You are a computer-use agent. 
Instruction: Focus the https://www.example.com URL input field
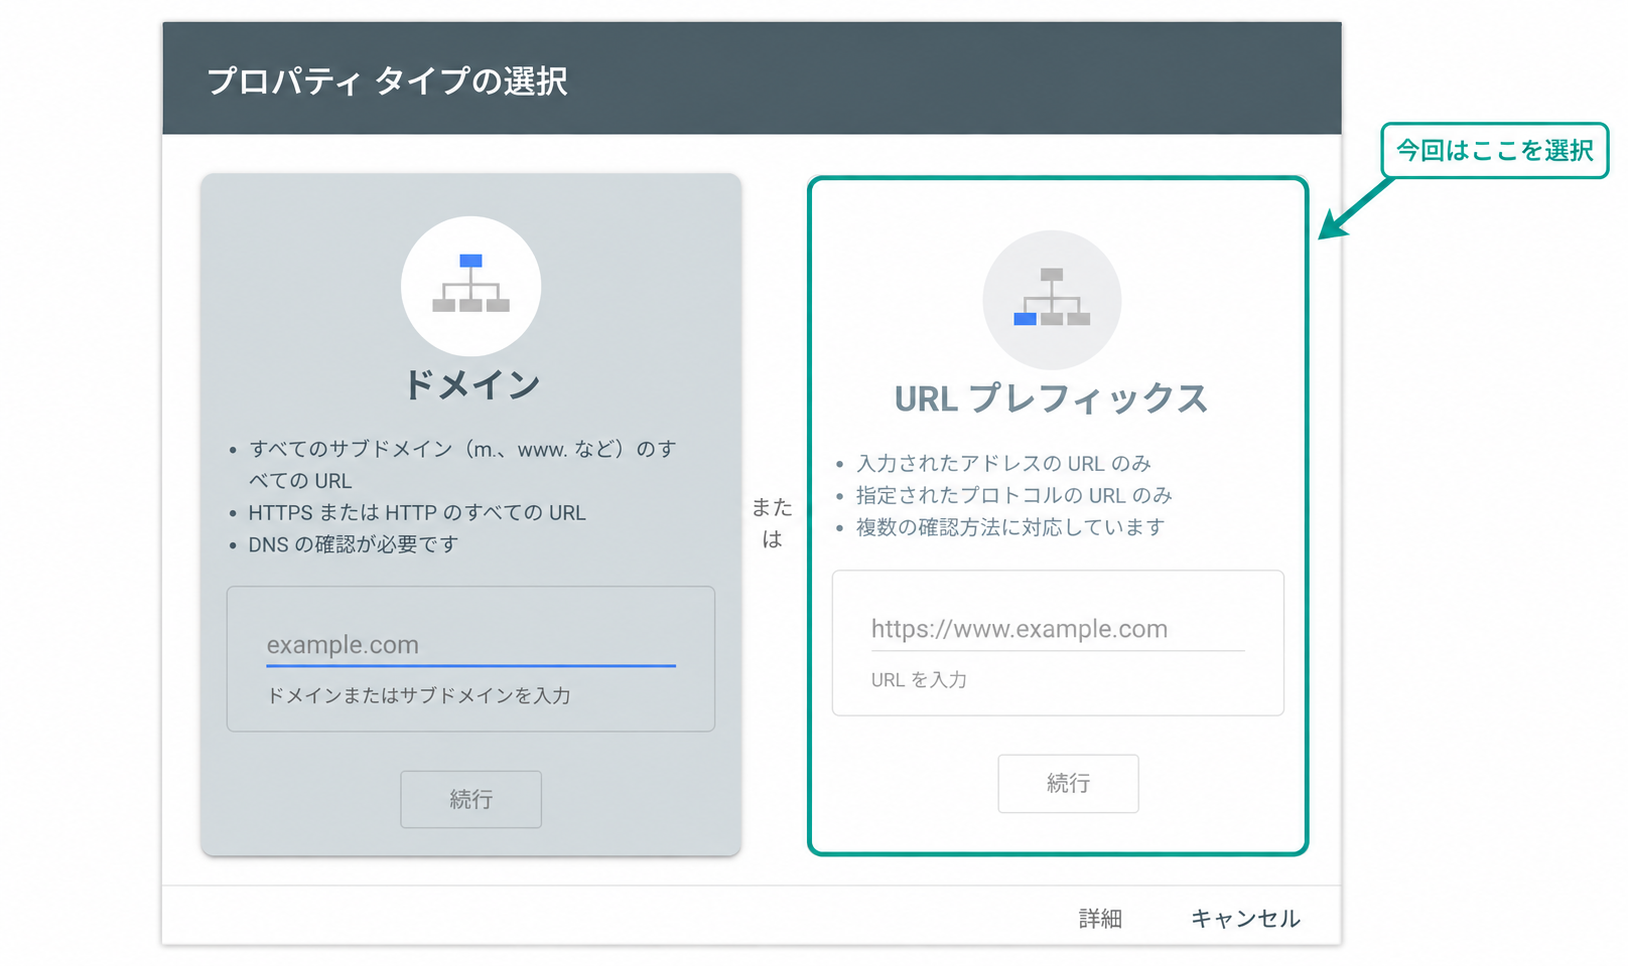click(x=1058, y=629)
